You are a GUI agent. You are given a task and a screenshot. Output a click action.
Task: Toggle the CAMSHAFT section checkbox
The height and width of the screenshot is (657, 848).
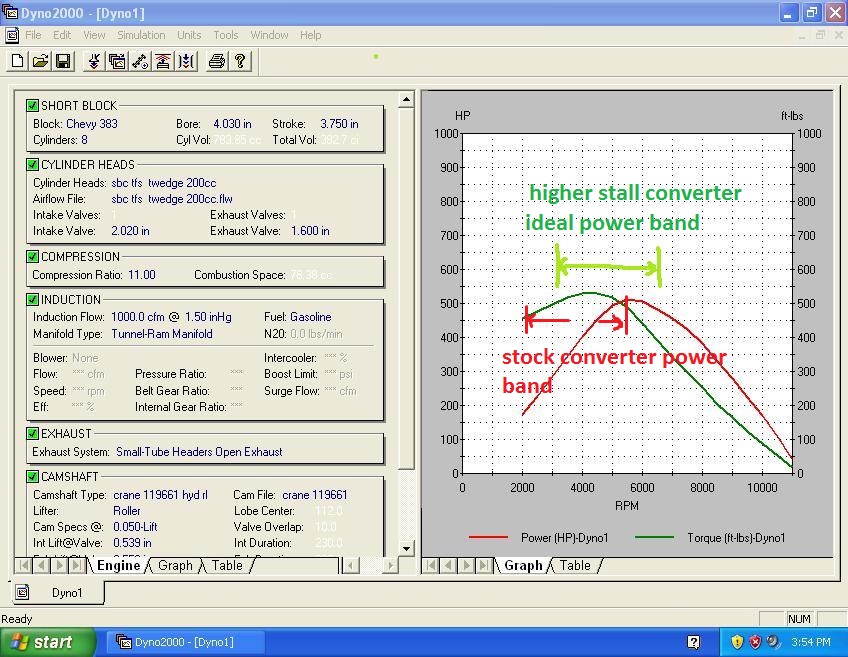tap(33, 477)
